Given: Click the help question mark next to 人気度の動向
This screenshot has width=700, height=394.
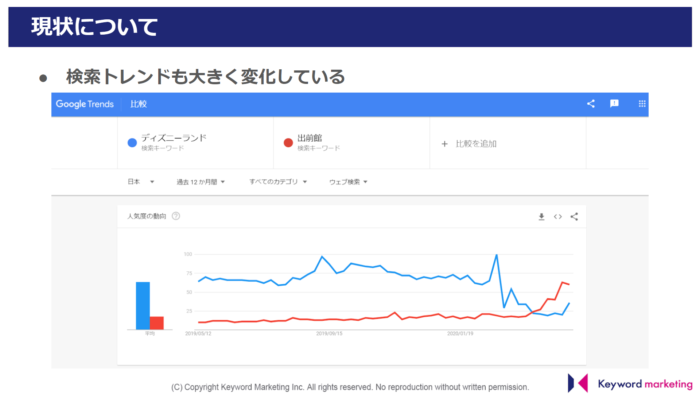Looking at the screenshot, I should tap(176, 216).
